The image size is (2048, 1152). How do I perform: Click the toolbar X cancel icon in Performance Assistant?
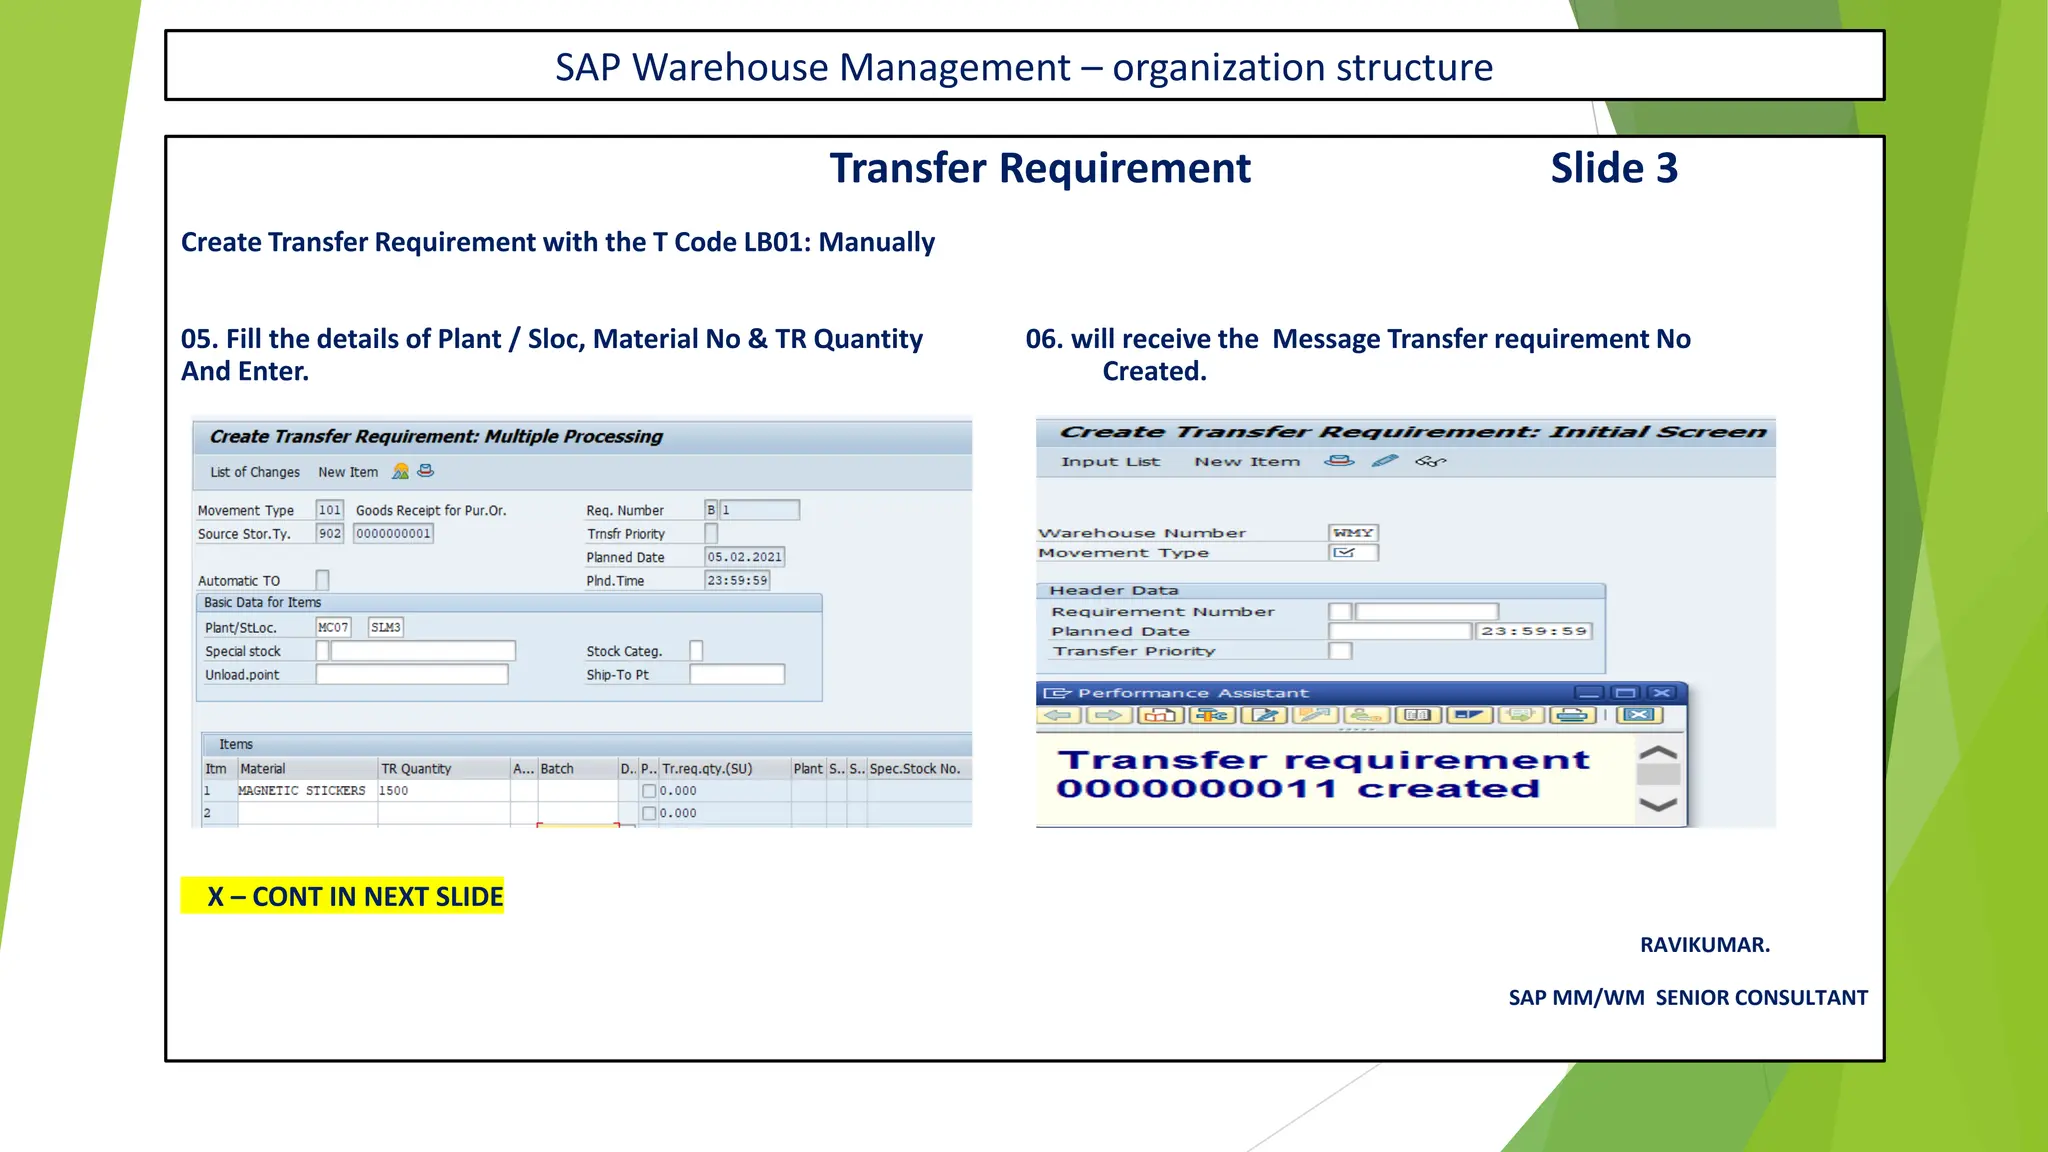tap(1640, 715)
